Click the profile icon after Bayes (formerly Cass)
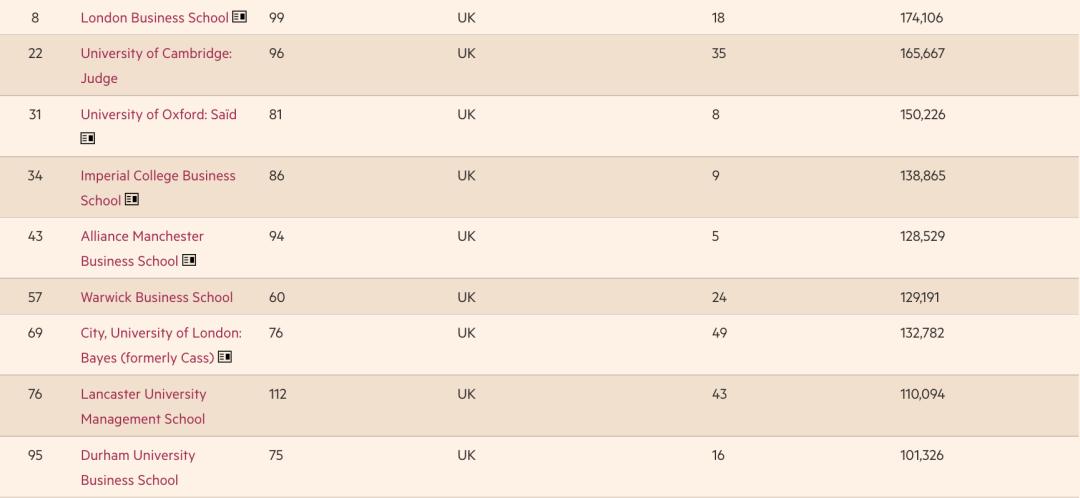Image resolution: width=1080 pixels, height=498 pixels. coord(225,357)
